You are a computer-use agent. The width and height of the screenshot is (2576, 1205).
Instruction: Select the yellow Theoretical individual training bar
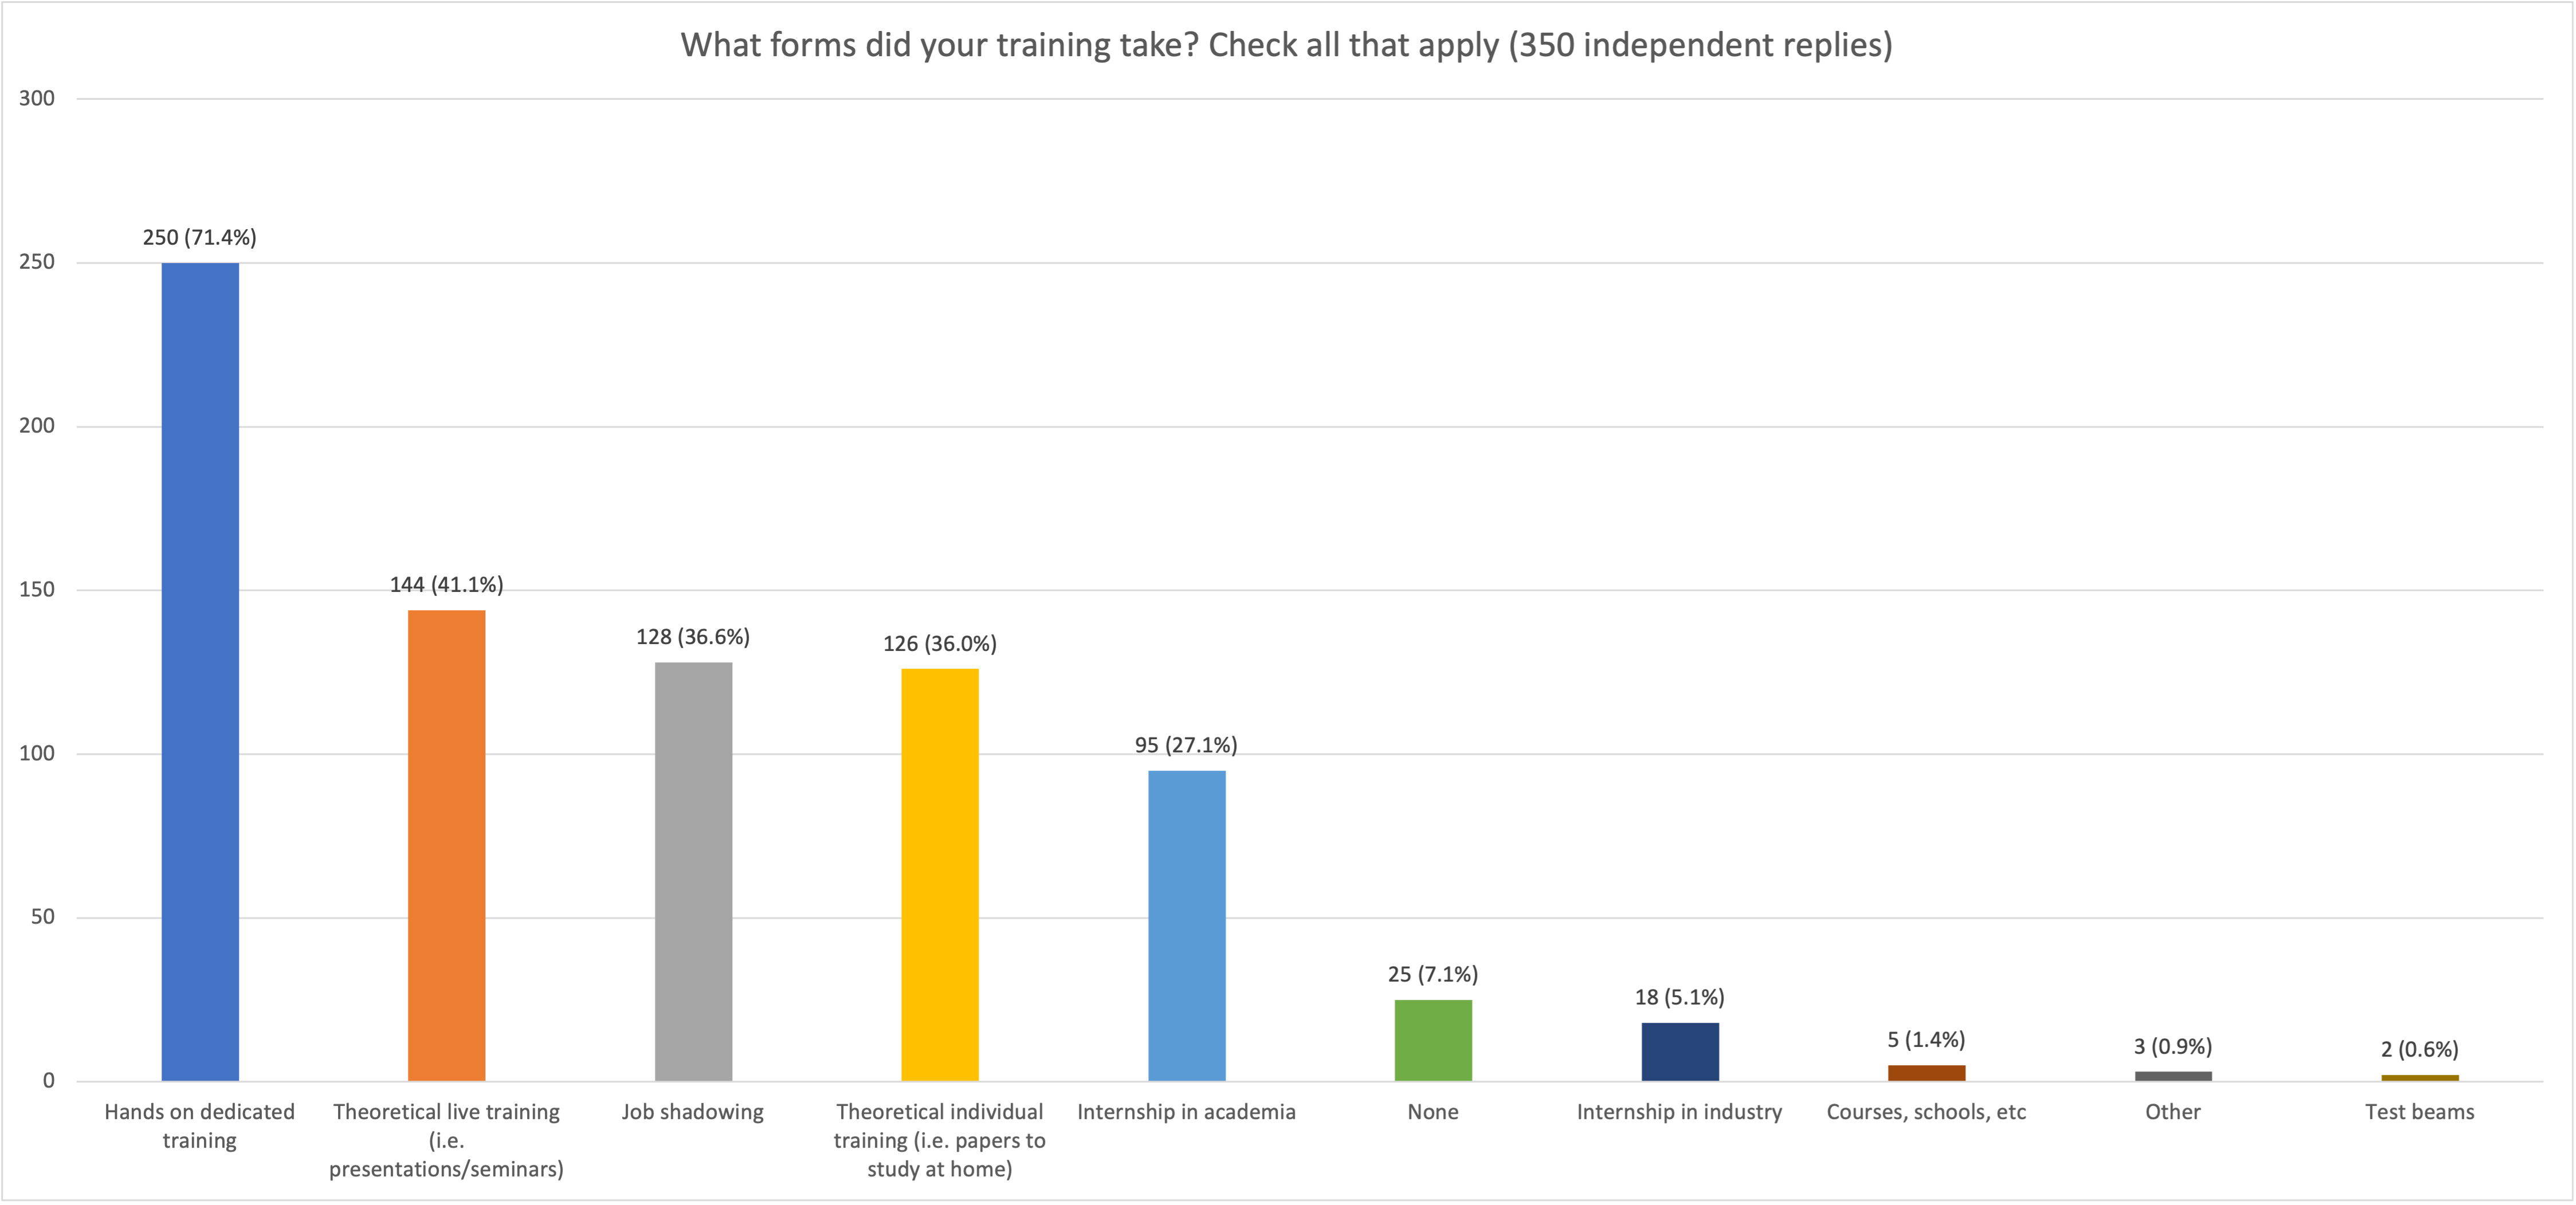940,874
